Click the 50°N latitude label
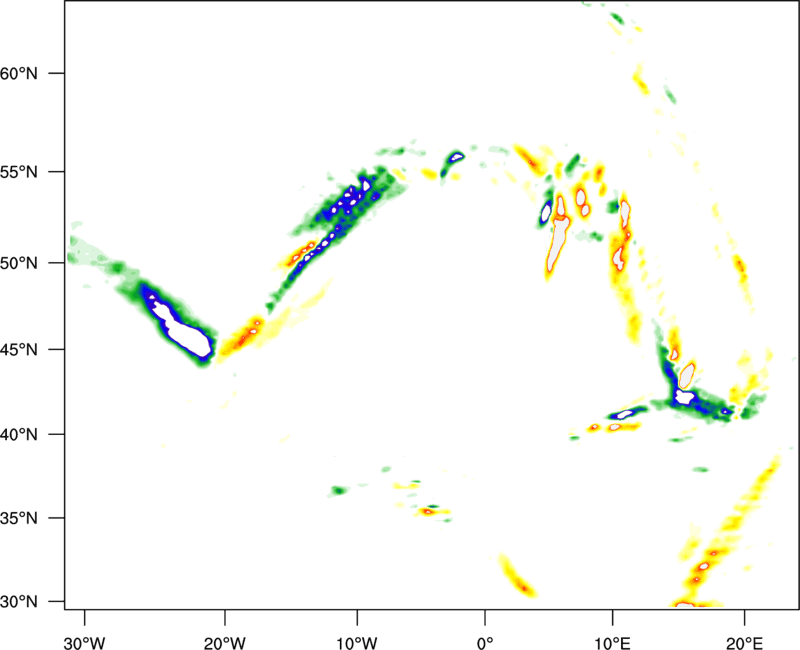This screenshot has height=650, width=800. tap(19, 263)
